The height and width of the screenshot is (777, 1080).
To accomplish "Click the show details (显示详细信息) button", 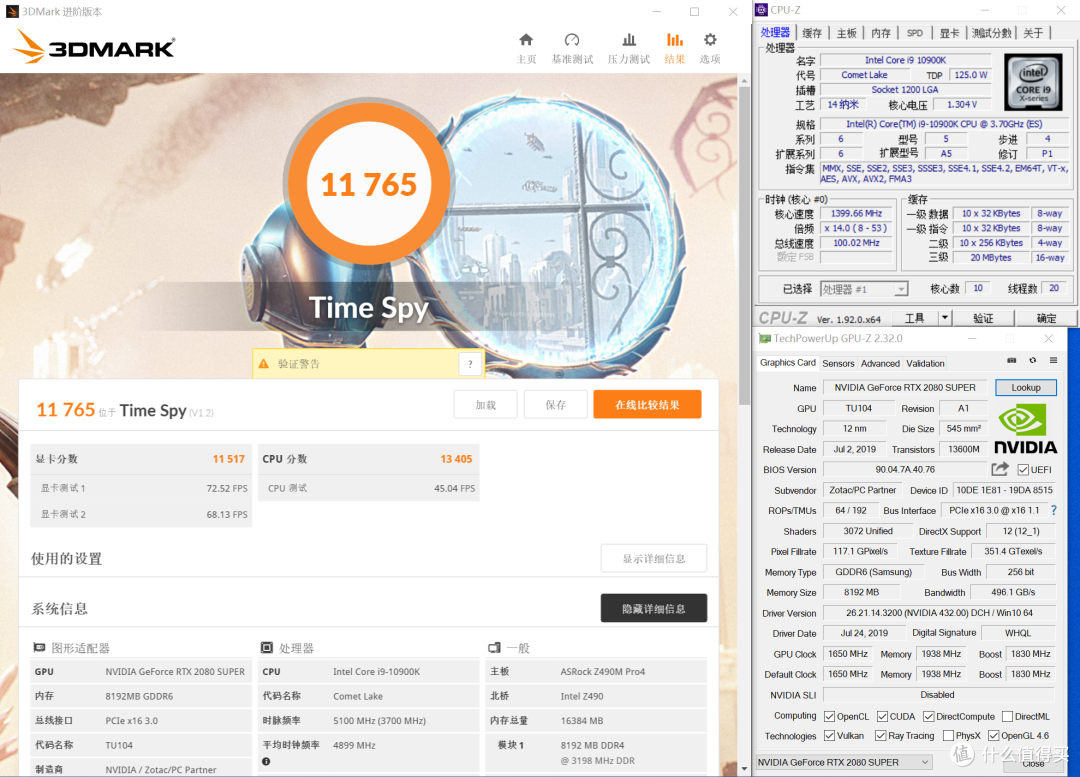I will click(x=654, y=559).
